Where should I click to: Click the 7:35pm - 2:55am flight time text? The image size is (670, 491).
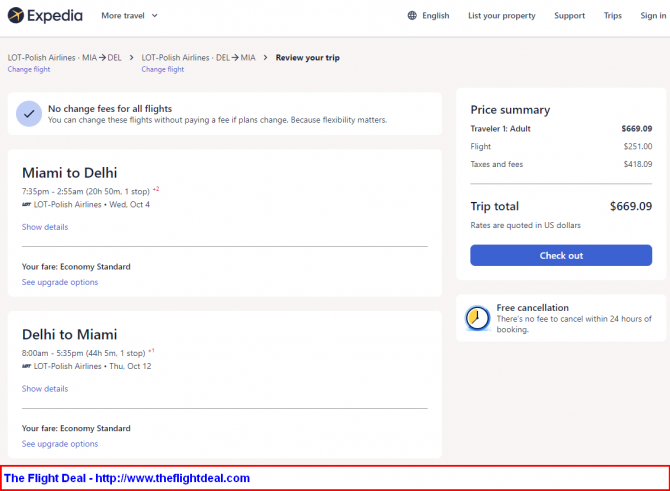pyautogui.click(x=86, y=191)
